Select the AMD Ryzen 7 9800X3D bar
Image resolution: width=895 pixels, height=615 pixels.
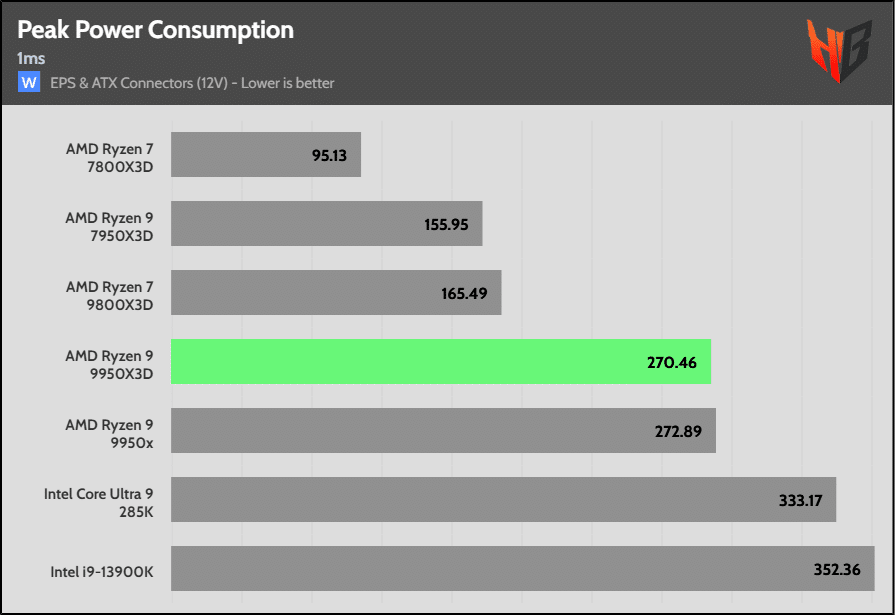[x=335, y=292]
